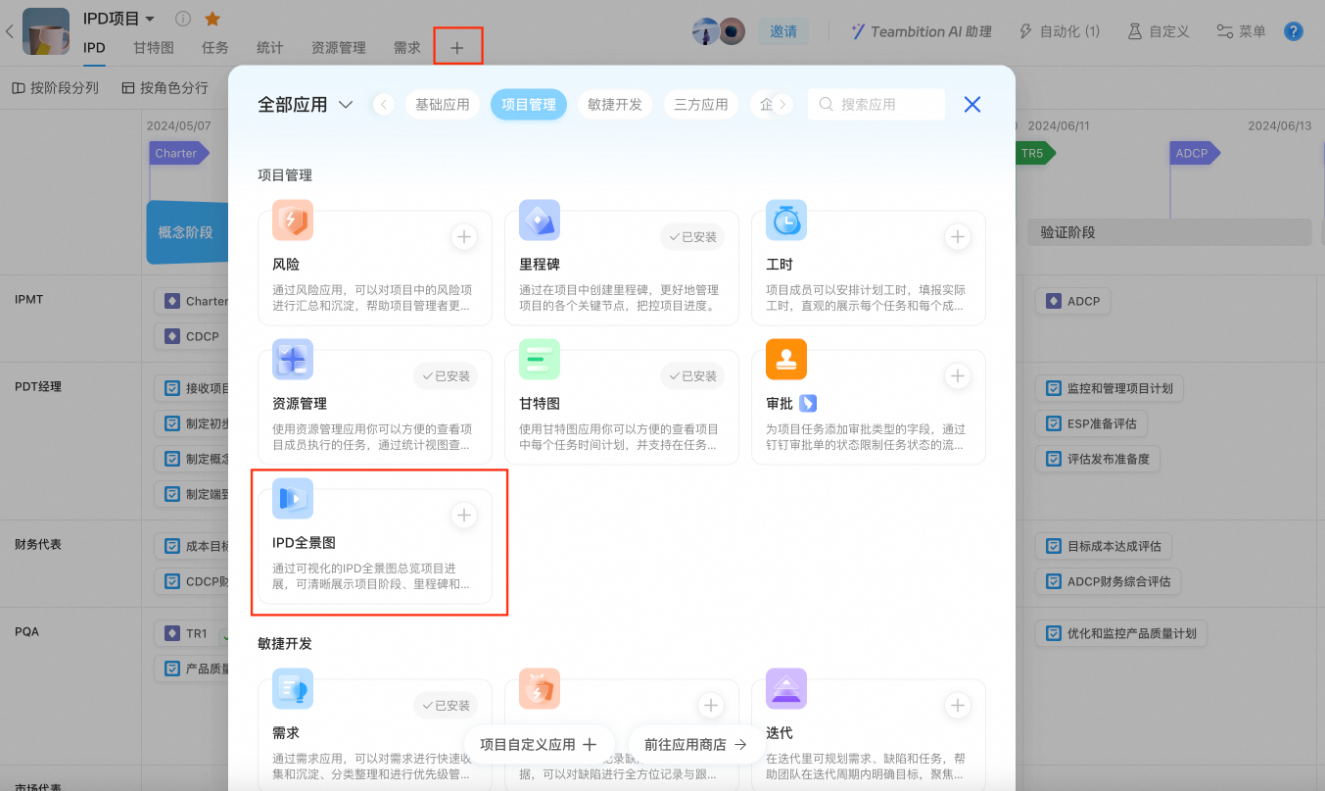The width and height of the screenshot is (1325, 791).
Task: Open the IPD全景图 app icon
Action: pyautogui.click(x=292, y=498)
